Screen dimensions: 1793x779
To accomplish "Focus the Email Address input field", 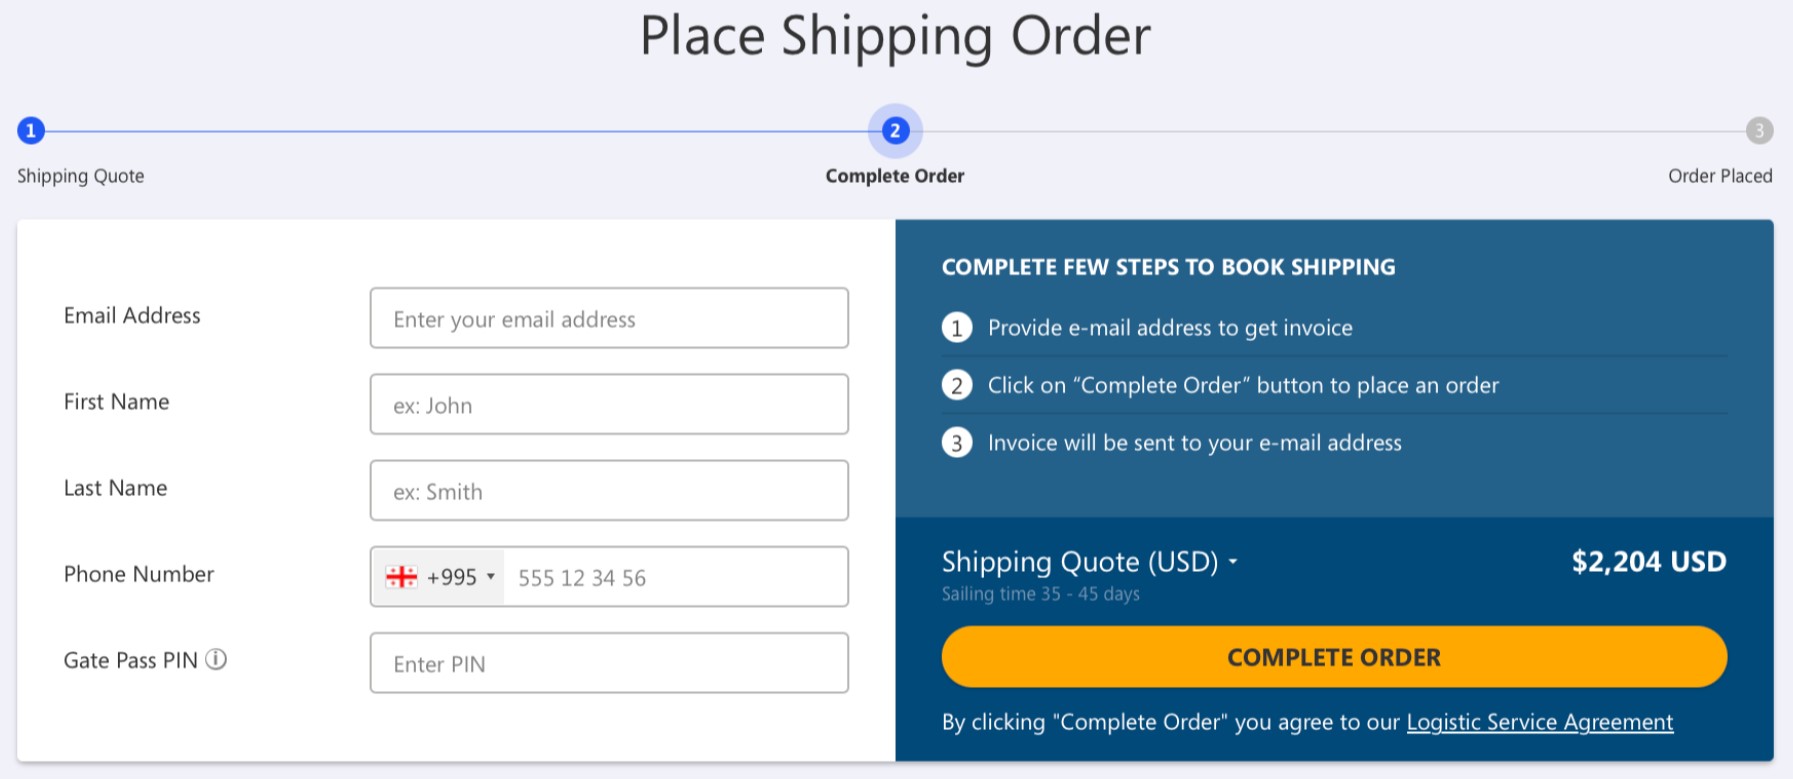I will click(x=609, y=318).
